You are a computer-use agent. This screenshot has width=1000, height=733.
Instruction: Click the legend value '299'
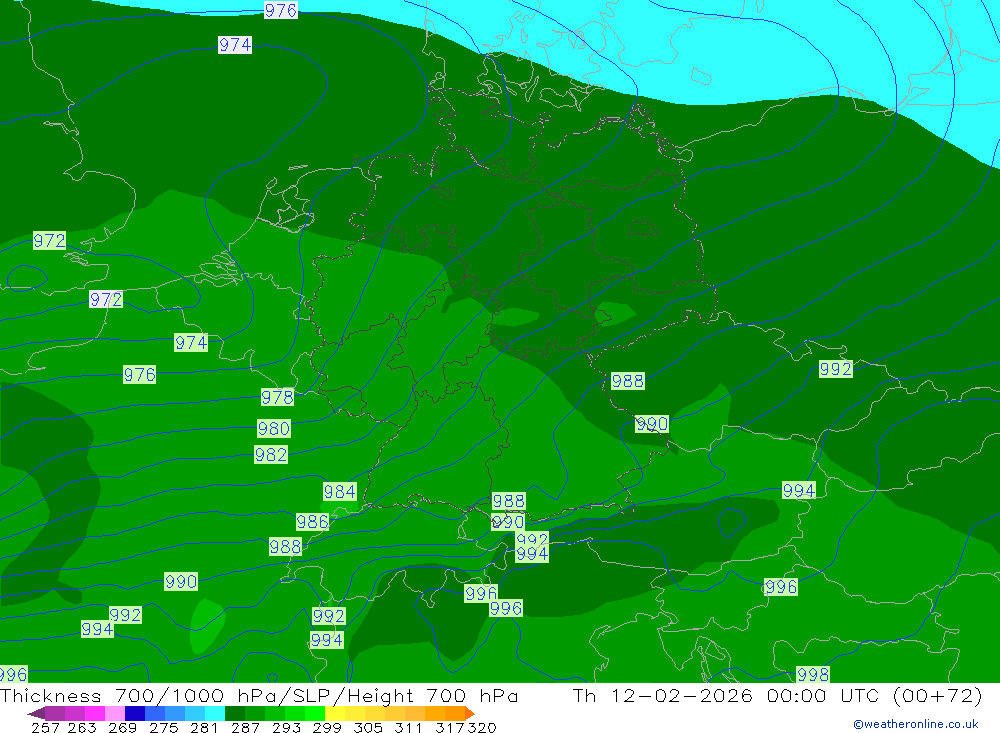coord(327,728)
